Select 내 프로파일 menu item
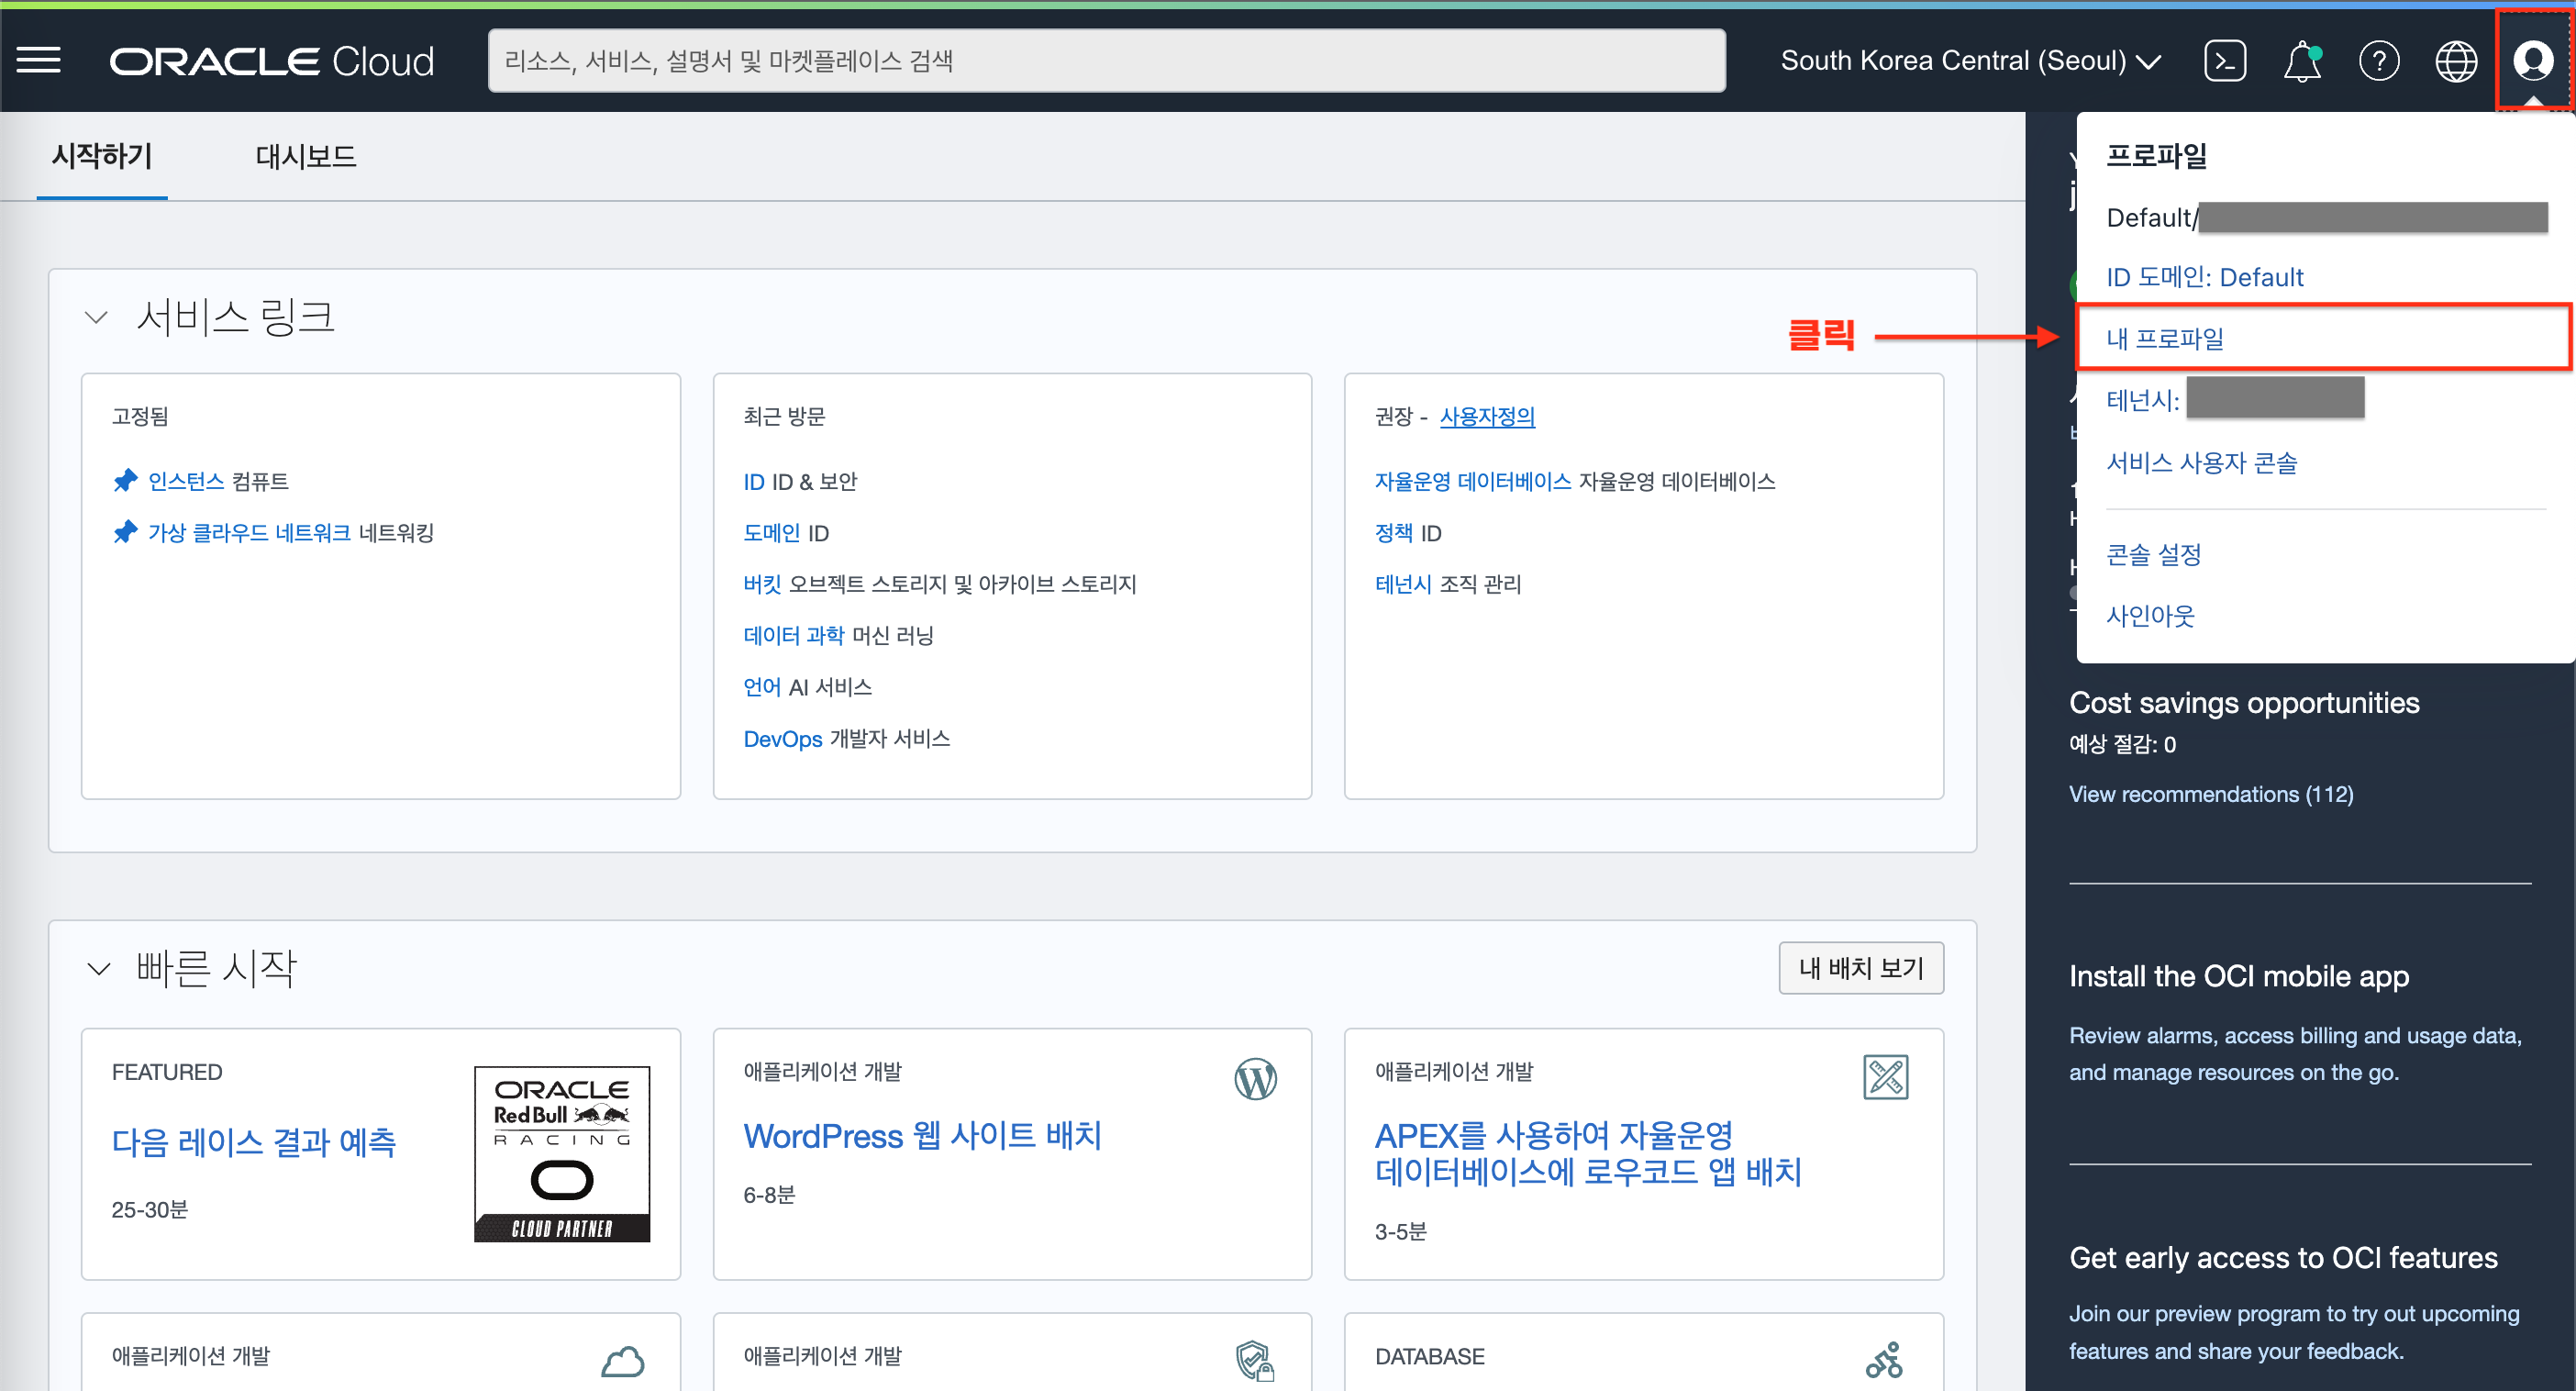The width and height of the screenshot is (2576, 1391). [2324, 338]
